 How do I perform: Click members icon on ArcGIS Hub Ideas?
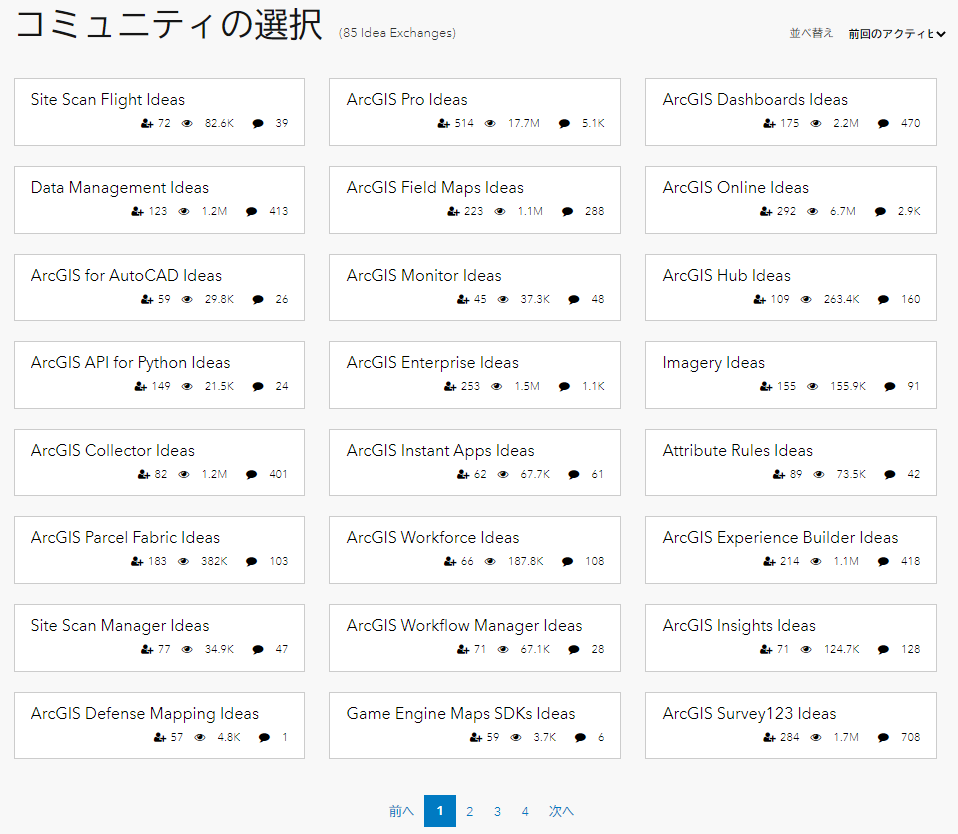[x=759, y=299]
